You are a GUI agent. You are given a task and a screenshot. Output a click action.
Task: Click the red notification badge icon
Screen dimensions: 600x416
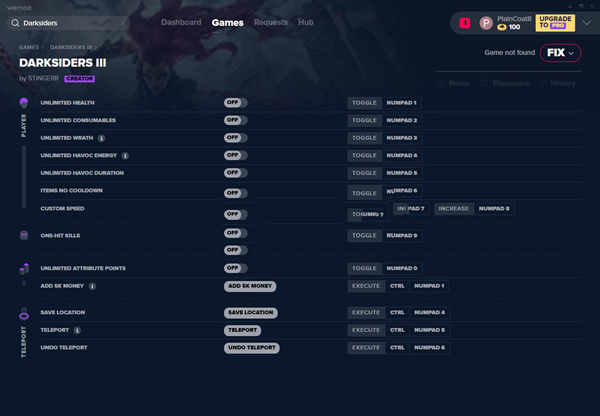[x=464, y=22]
